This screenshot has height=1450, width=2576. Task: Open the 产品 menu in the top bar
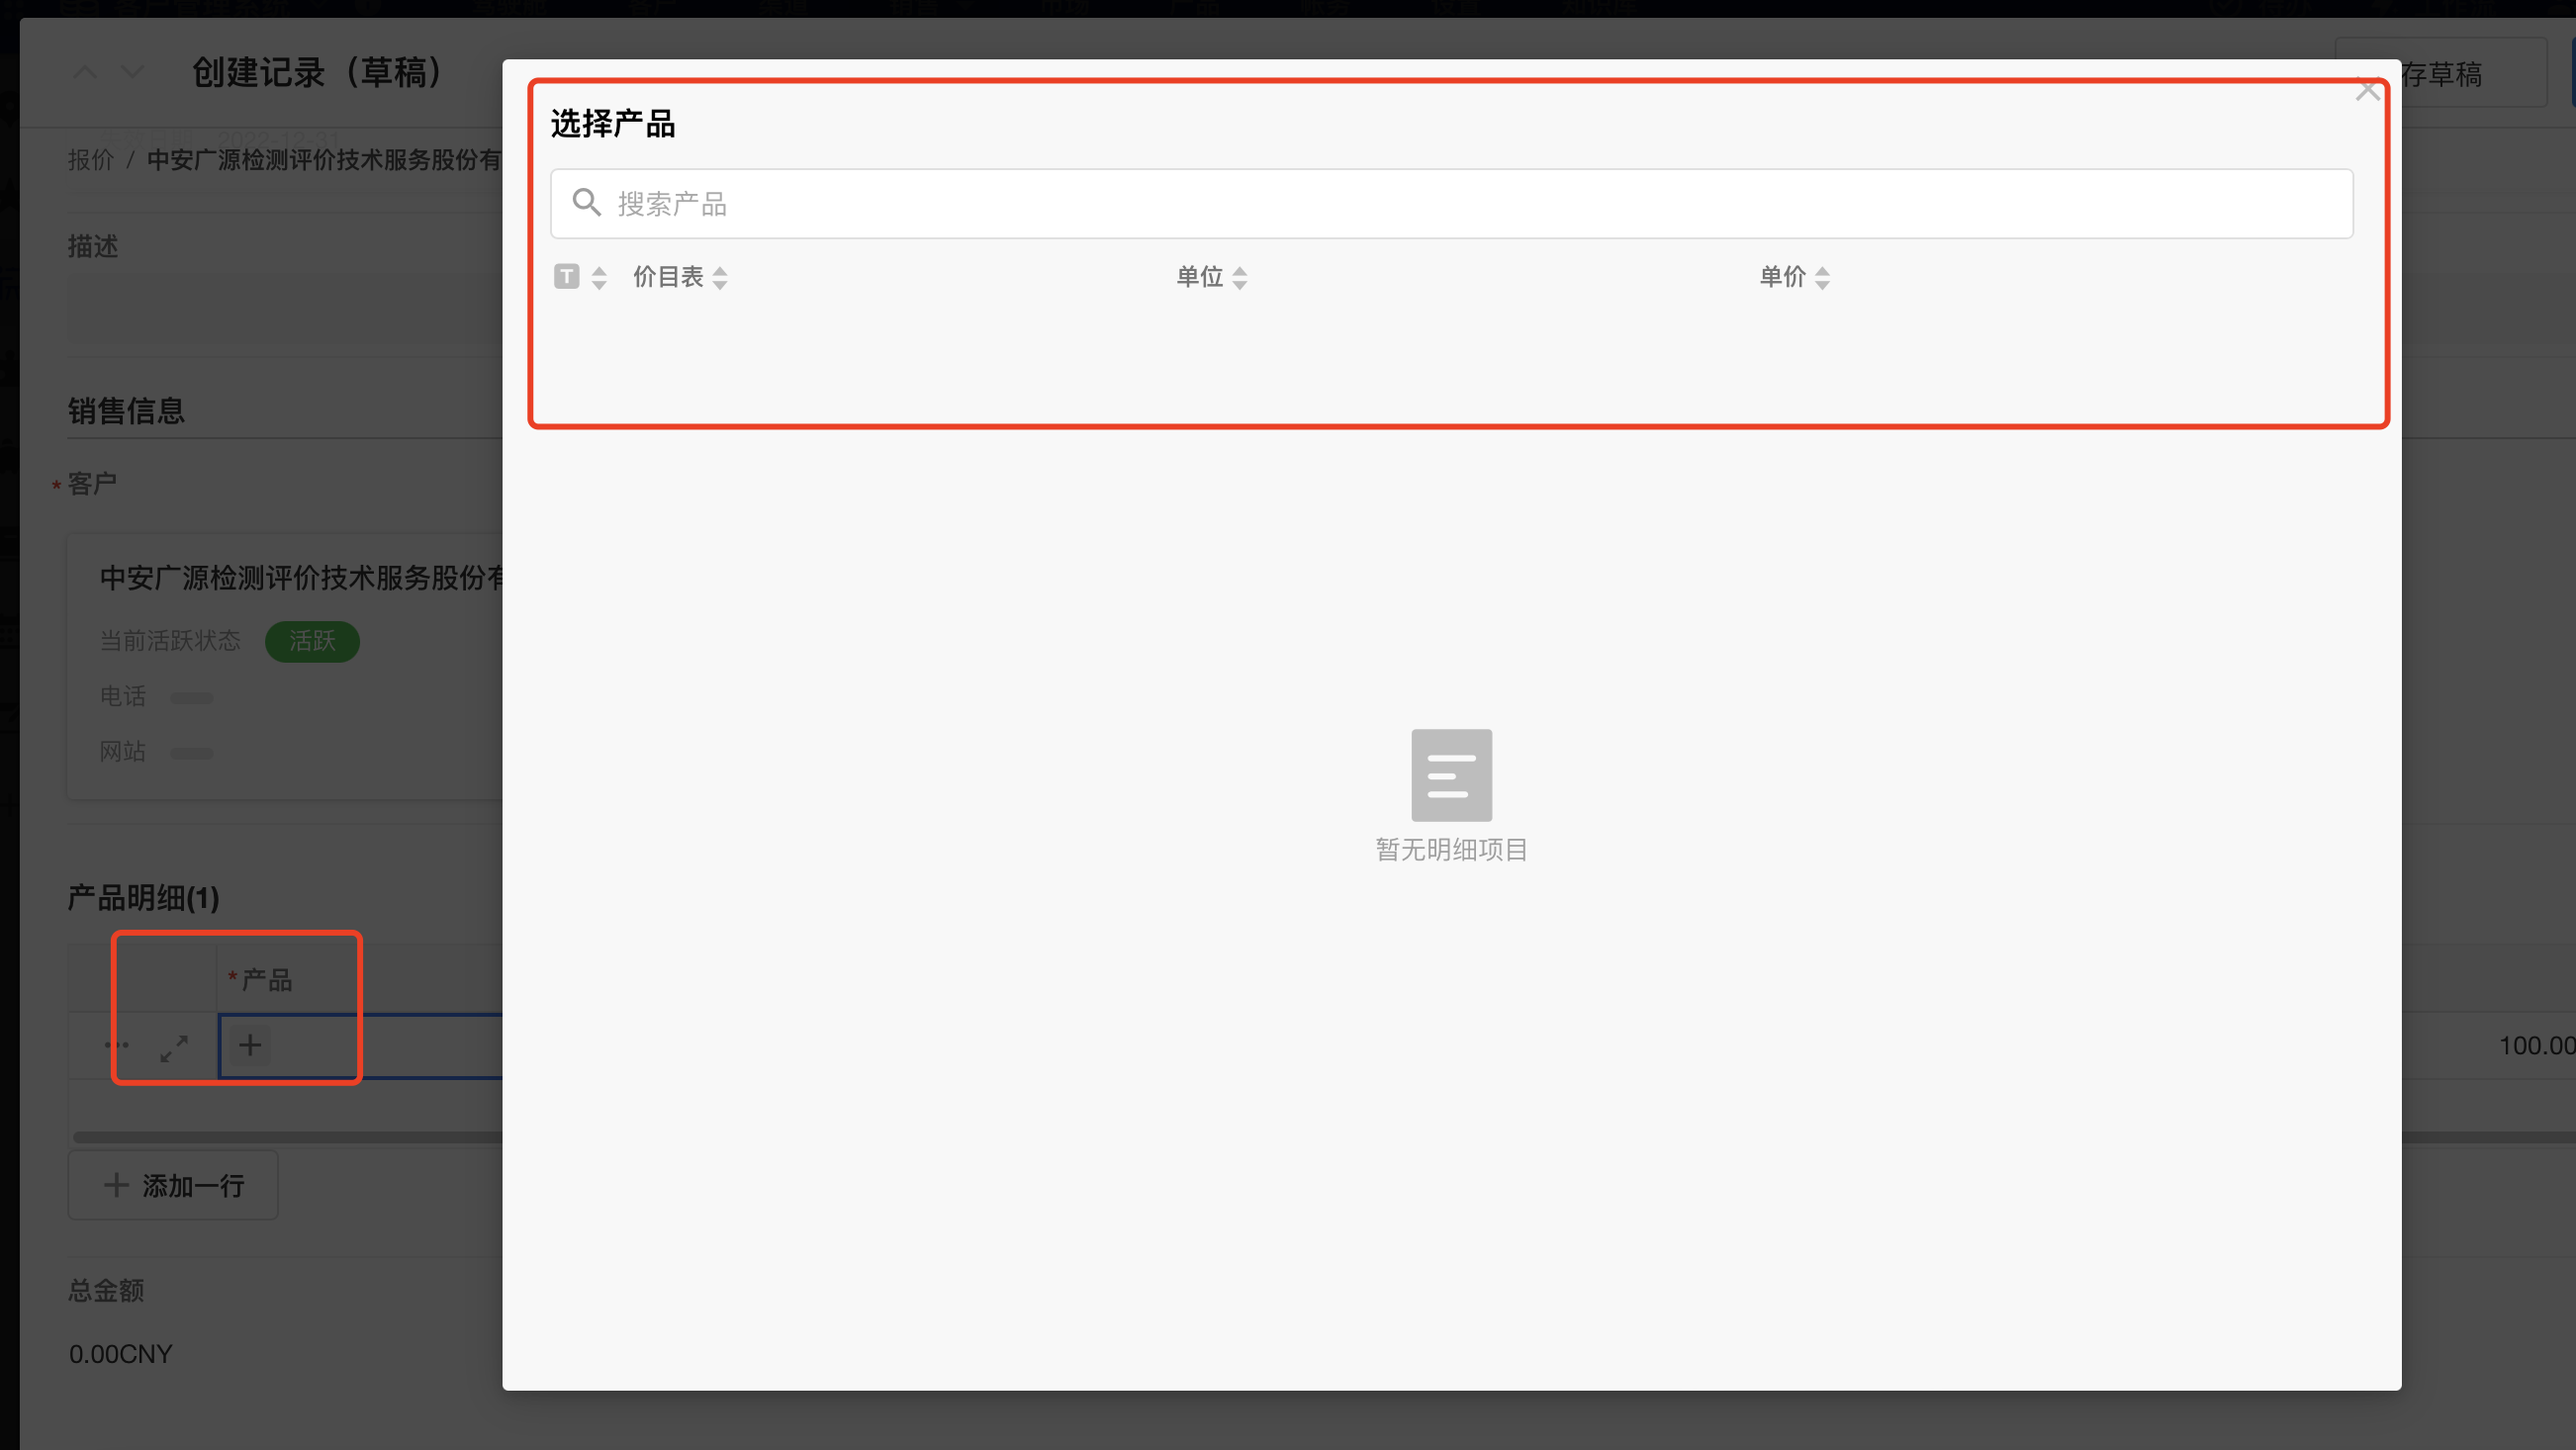coord(1191,8)
